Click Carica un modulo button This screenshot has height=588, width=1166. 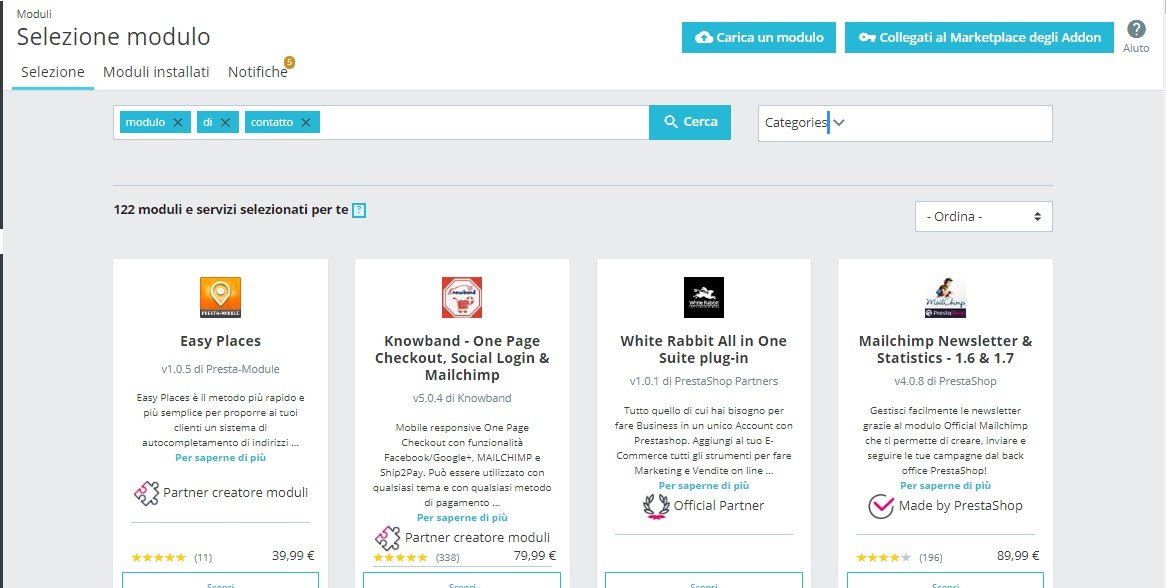coord(758,37)
